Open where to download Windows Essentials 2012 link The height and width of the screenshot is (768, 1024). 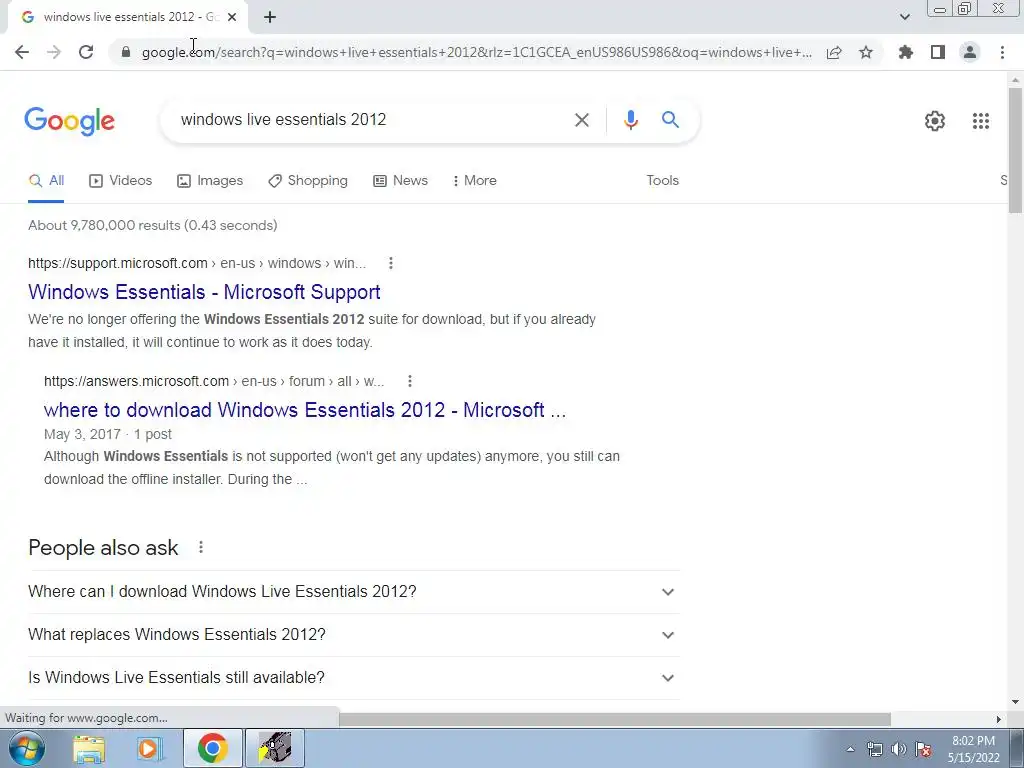[305, 410]
